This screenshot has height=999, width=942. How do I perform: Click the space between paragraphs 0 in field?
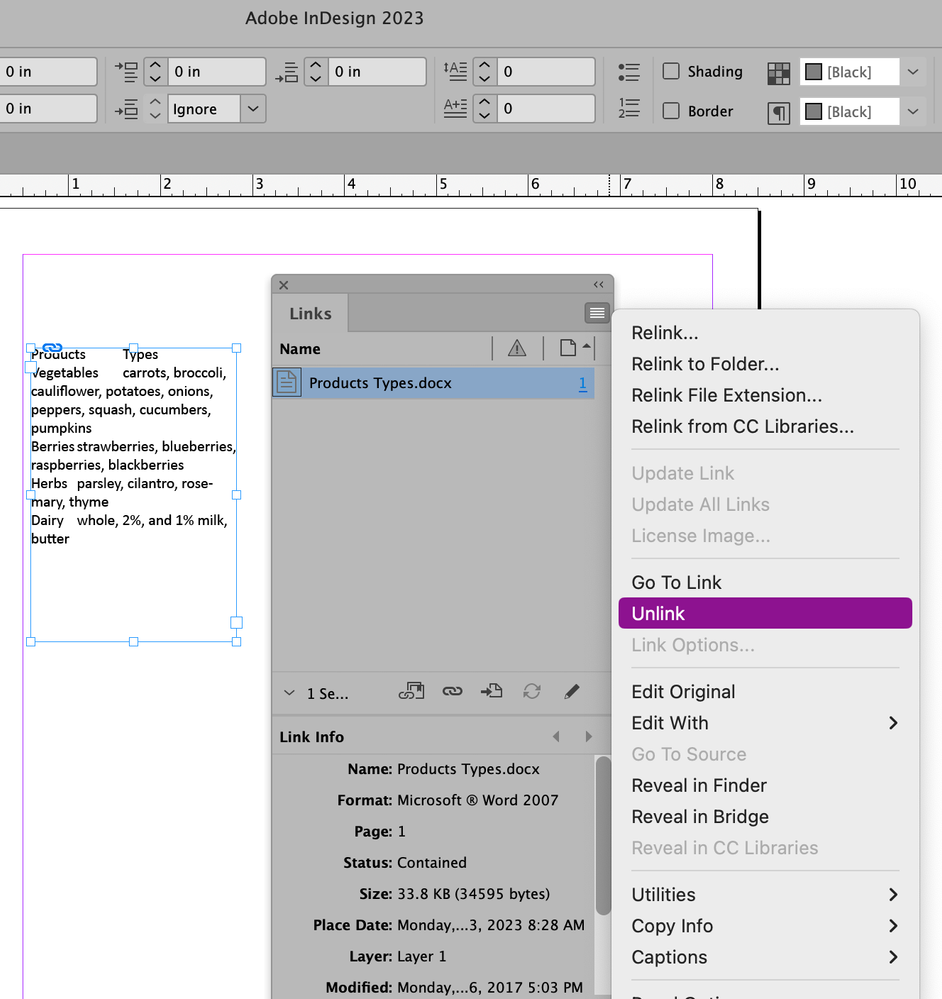tap(377, 71)
